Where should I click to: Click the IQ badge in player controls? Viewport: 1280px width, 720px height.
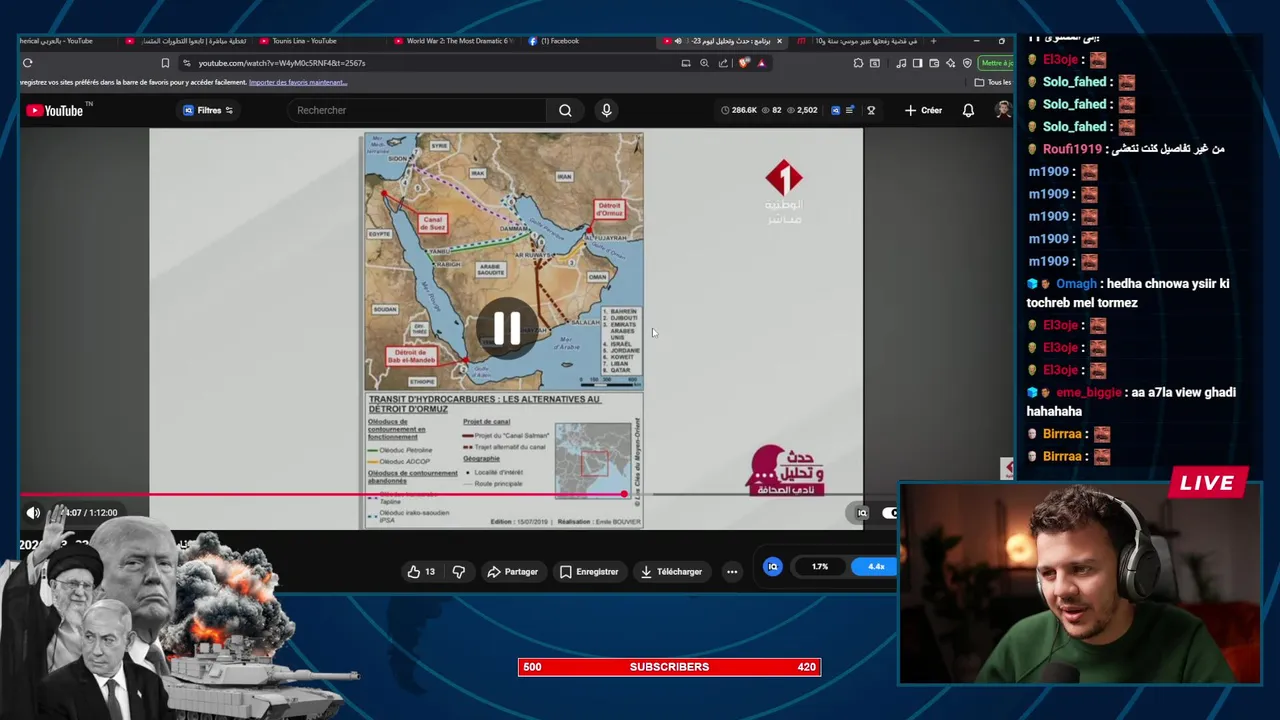pos(862,513)
